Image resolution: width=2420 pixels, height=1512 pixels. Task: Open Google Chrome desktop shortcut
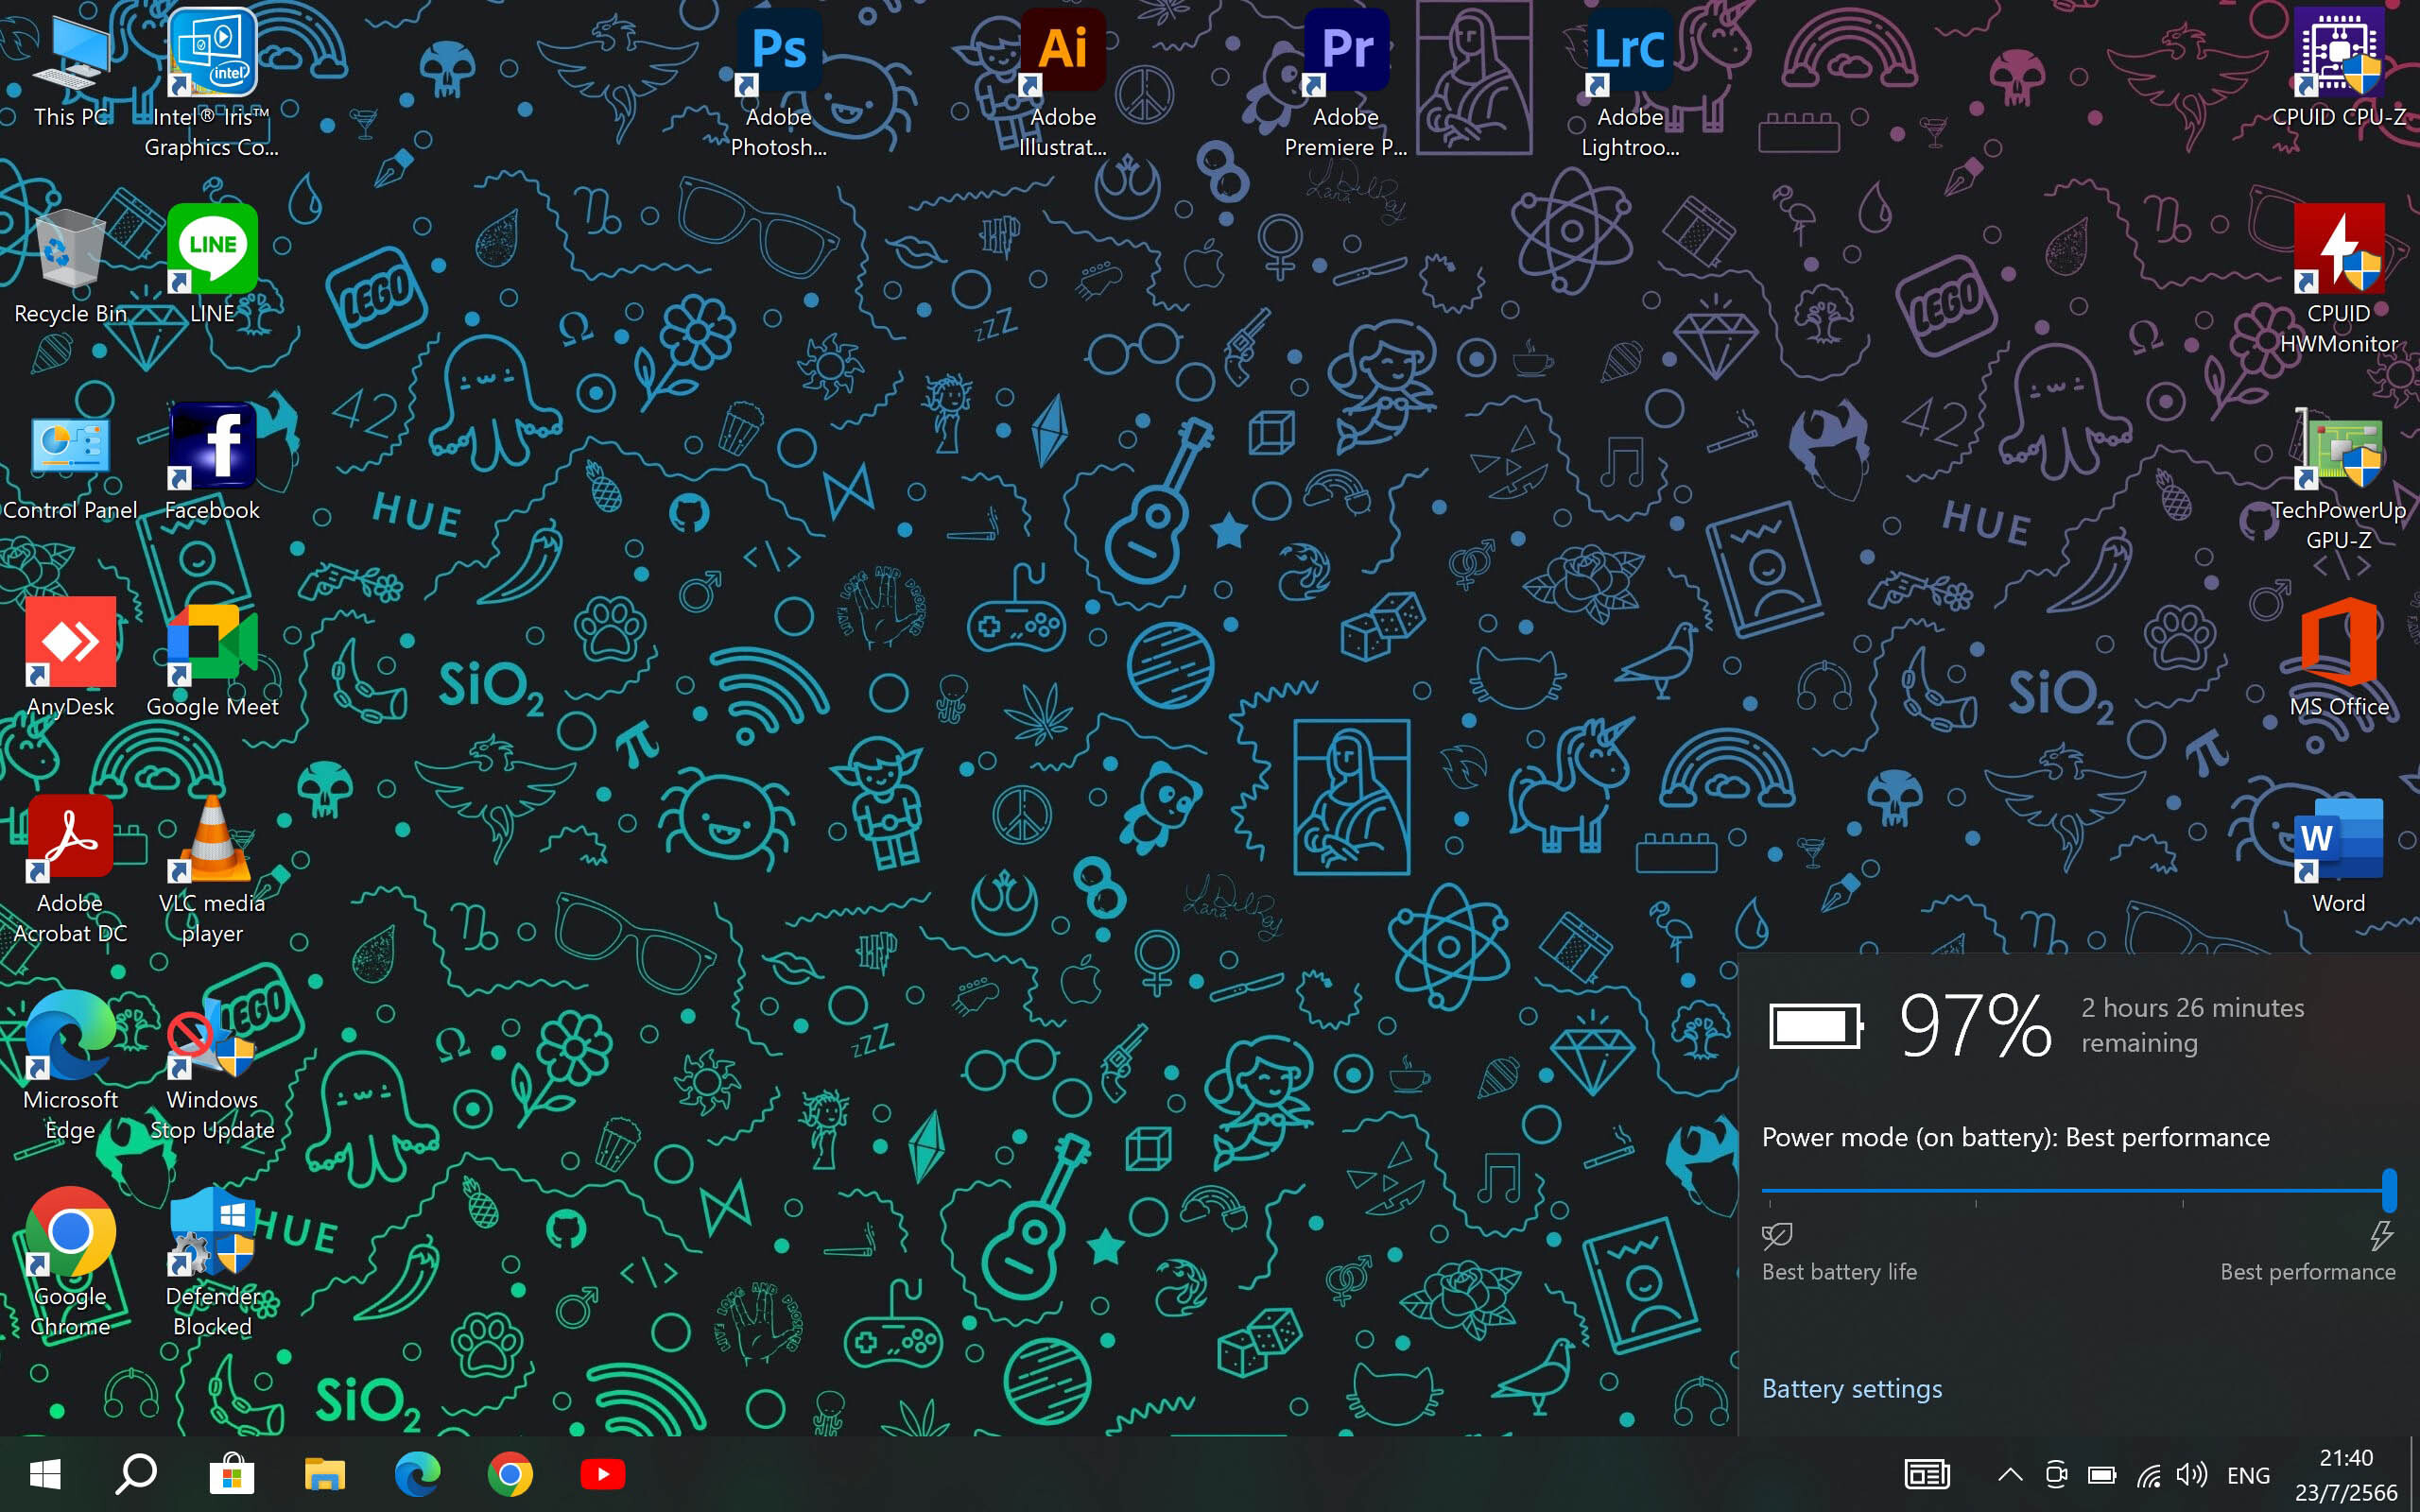click(70, 1262)
